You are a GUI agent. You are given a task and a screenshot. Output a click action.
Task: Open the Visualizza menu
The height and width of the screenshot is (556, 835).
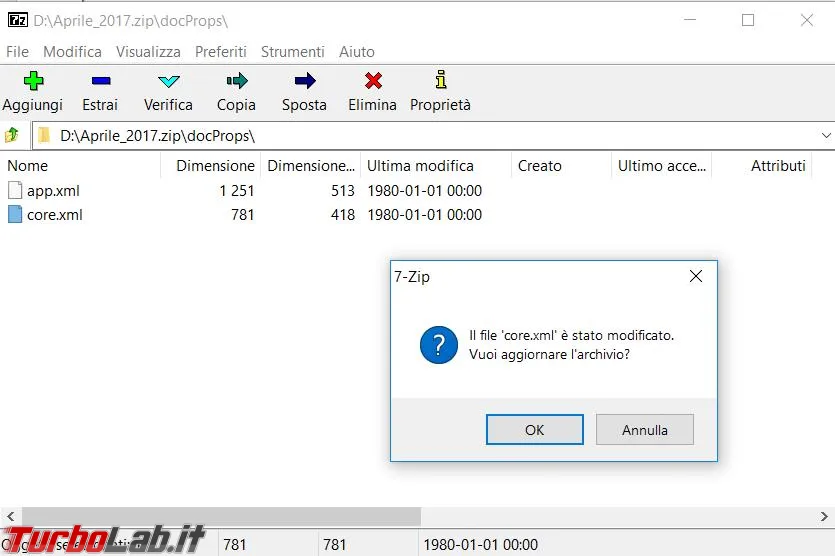(x=148, y=52)
